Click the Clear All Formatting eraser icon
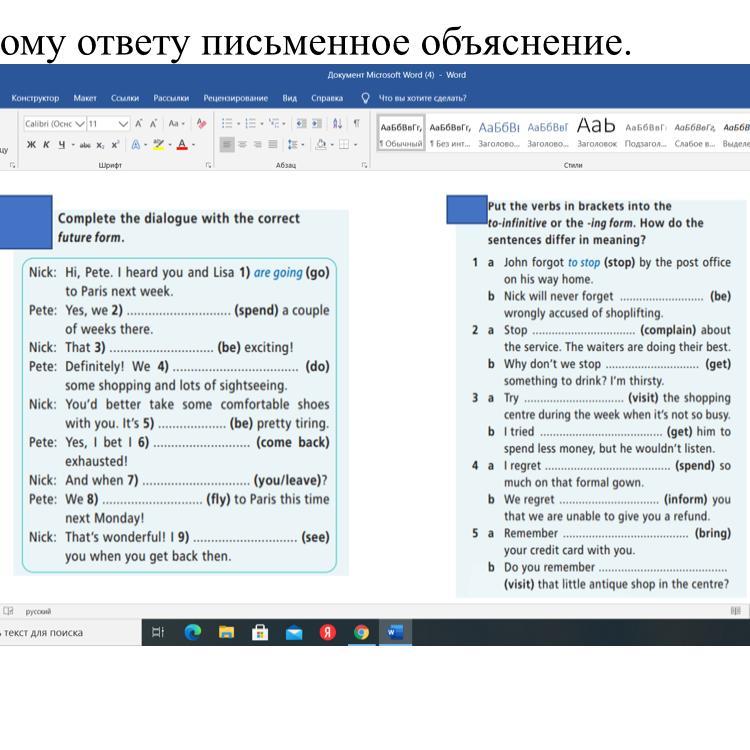Screen dimensions: 750x750 click(x=201, y=123)
